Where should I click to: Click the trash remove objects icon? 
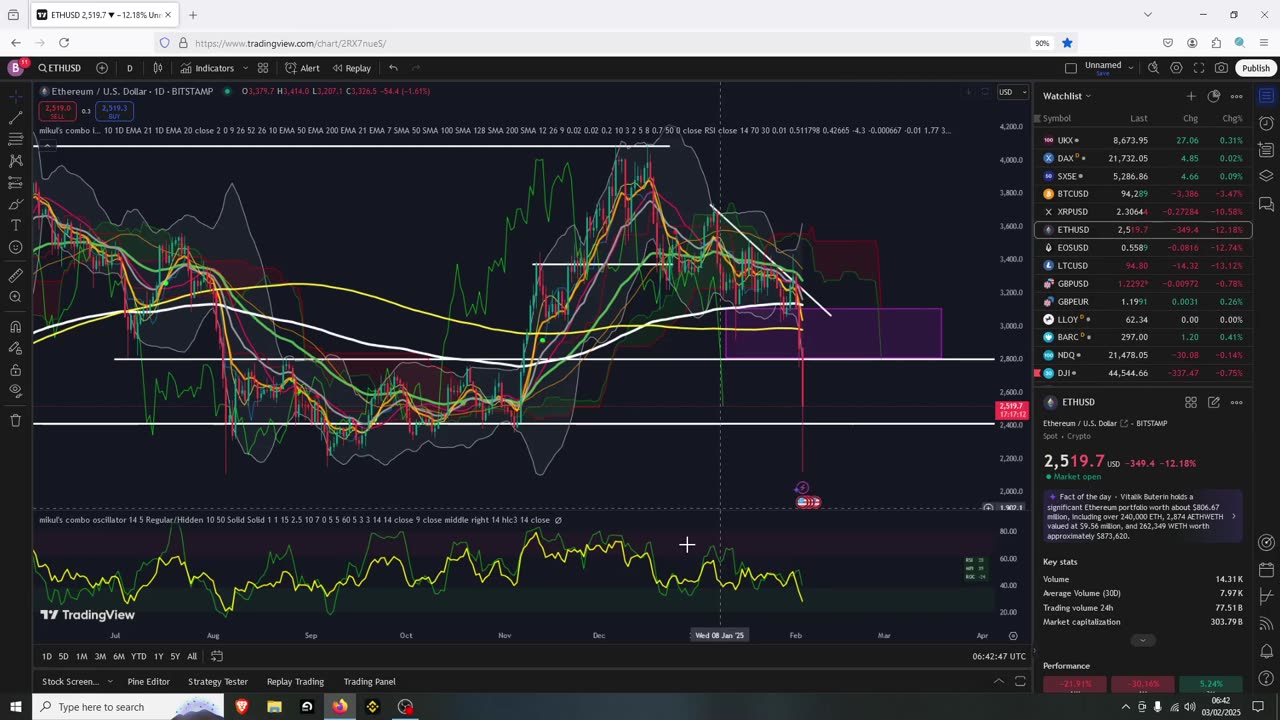(x=15, y=420)
